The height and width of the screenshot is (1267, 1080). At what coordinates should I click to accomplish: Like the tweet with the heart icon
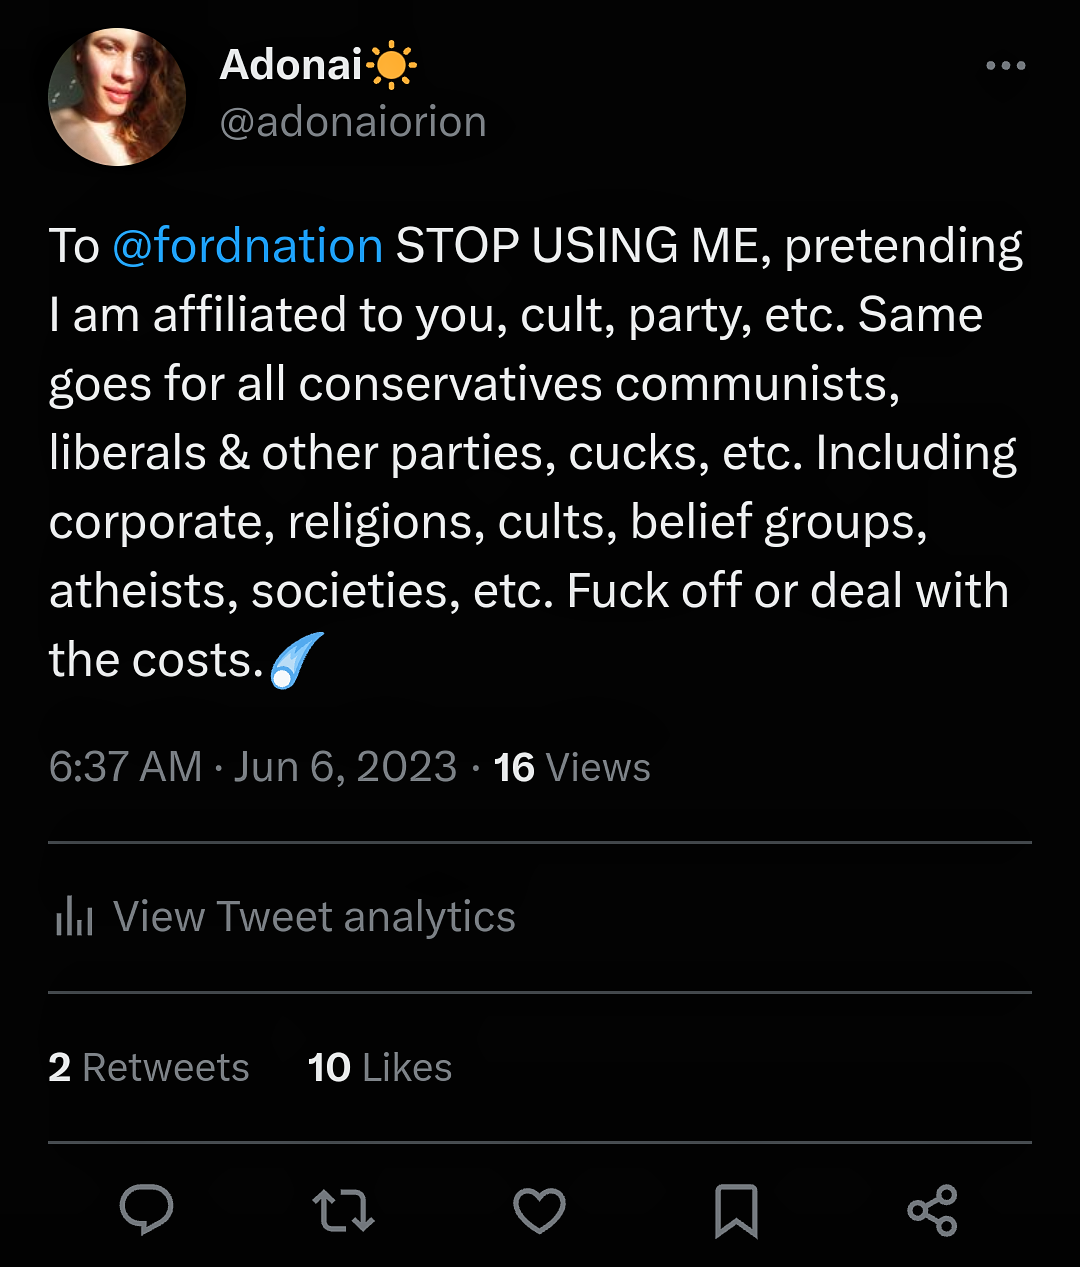[x=539, y=1210]
